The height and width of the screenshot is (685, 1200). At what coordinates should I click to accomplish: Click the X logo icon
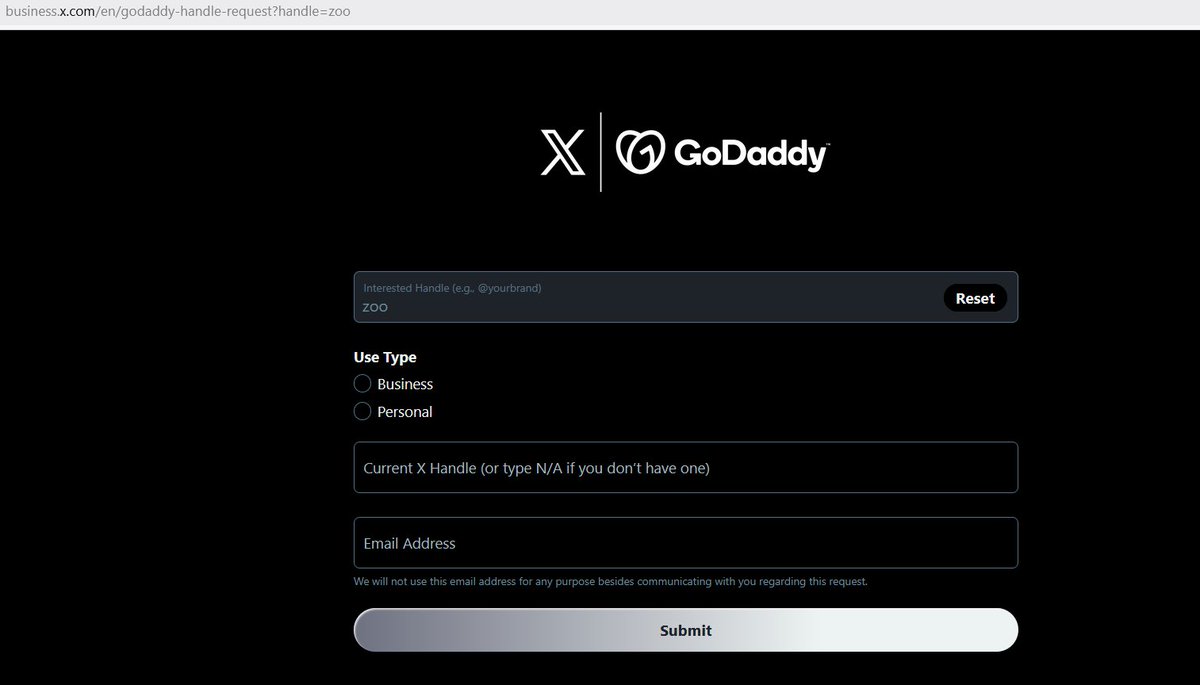pos(561,152)
